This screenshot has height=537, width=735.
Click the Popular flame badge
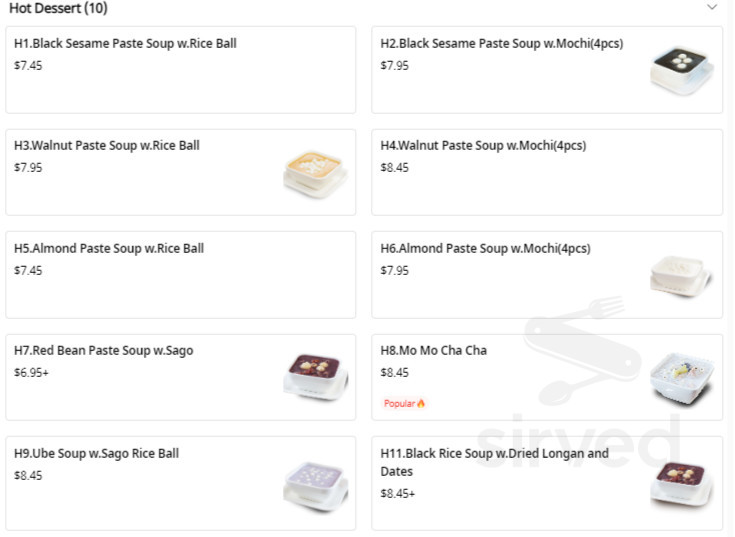tap(405, 404)
